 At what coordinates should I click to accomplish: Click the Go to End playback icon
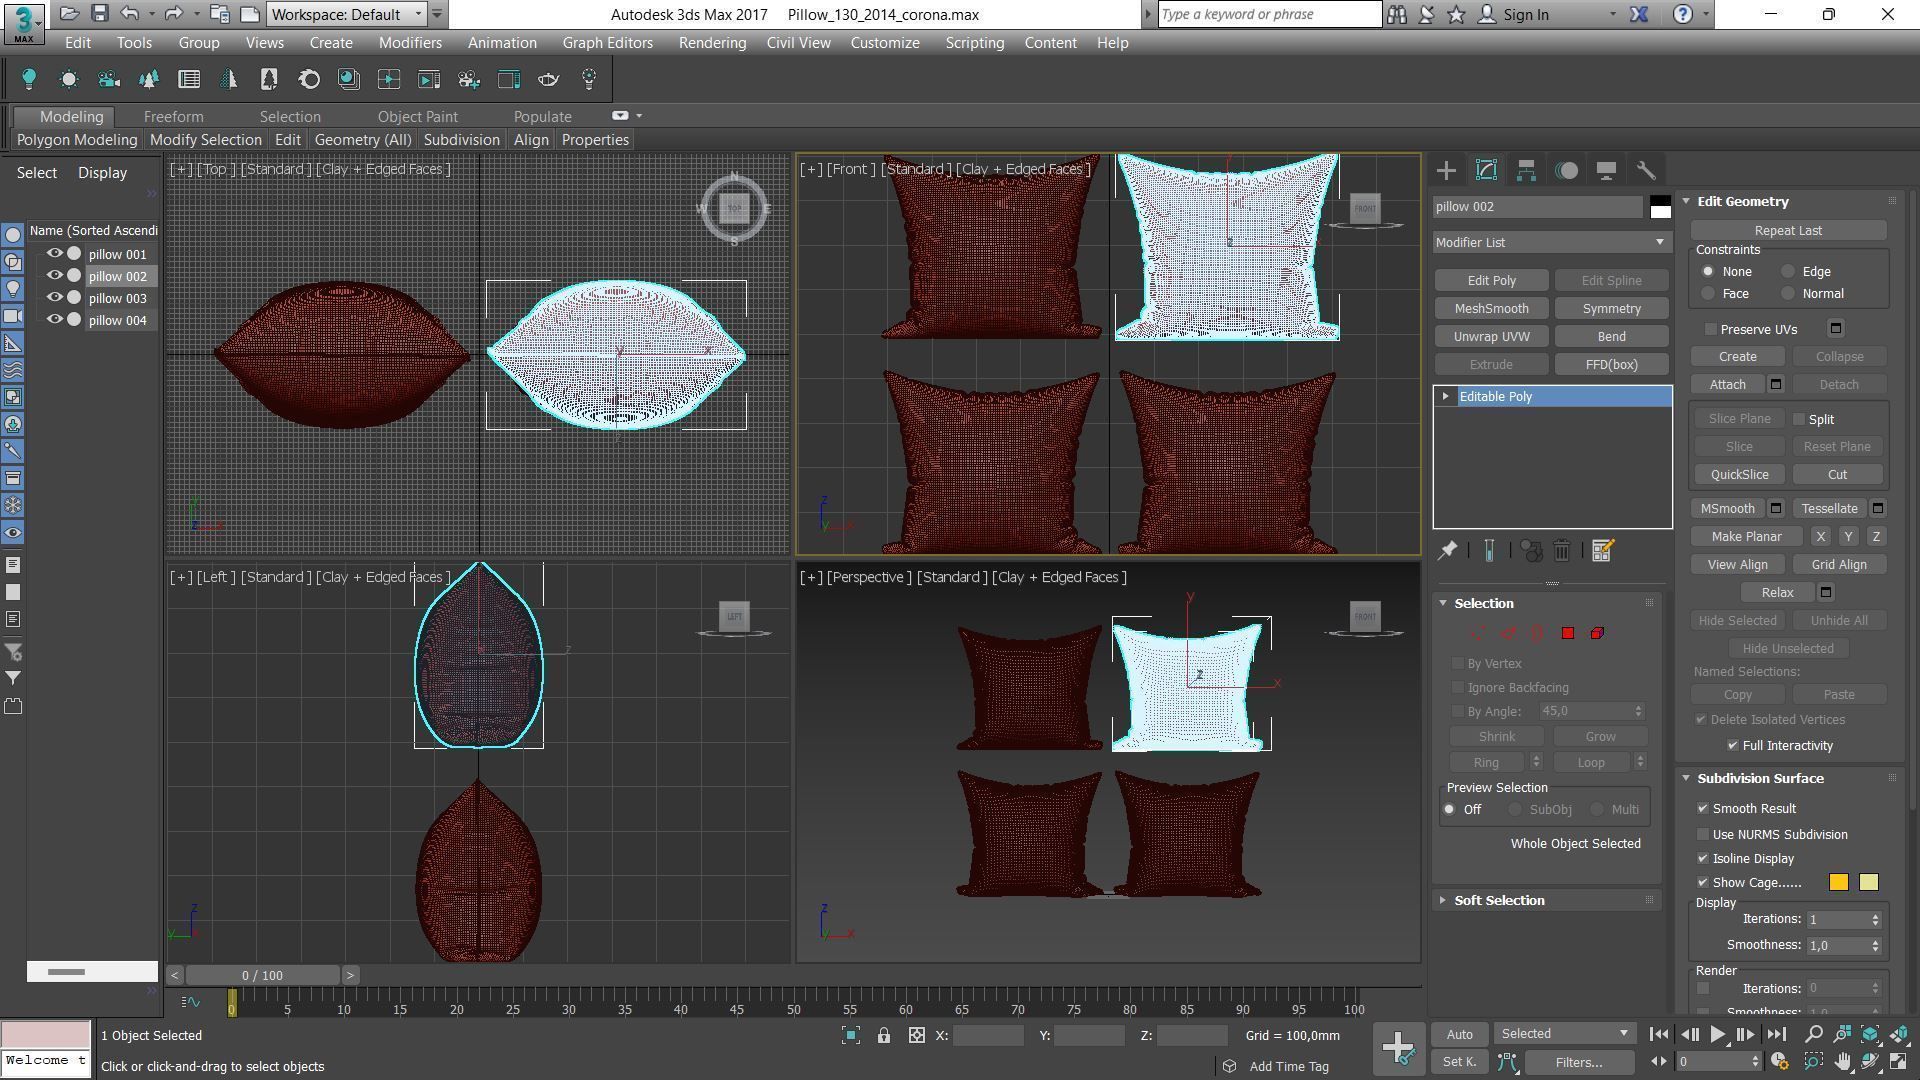tap(1777, 1035)
